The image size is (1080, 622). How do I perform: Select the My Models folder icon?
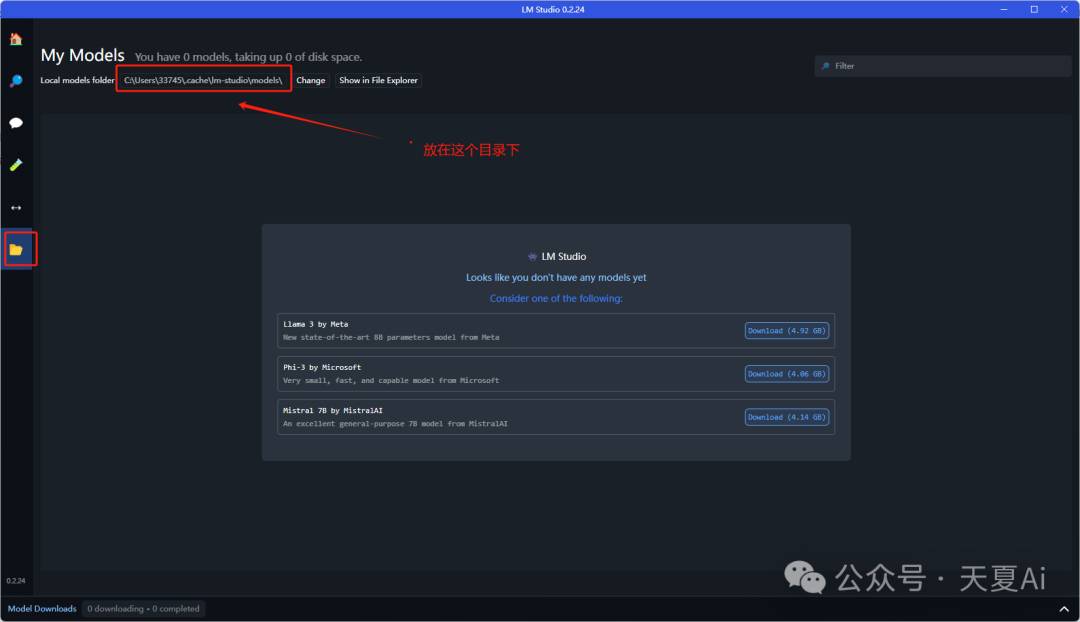[16, 249]
